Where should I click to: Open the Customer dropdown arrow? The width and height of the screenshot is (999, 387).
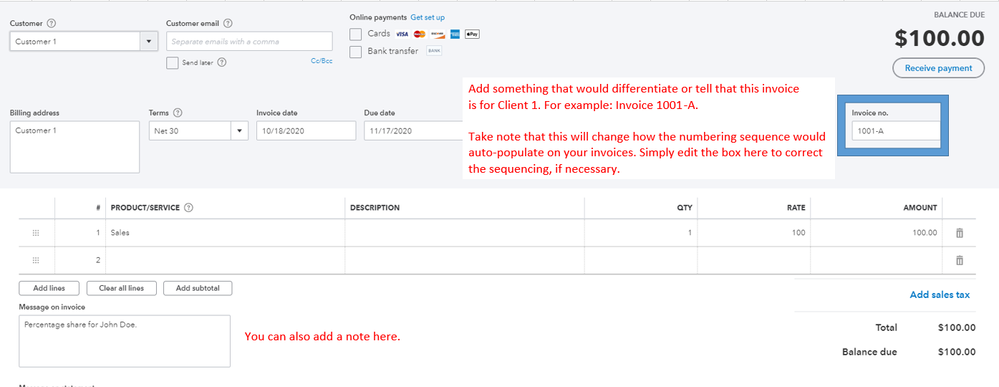(149, 41)
